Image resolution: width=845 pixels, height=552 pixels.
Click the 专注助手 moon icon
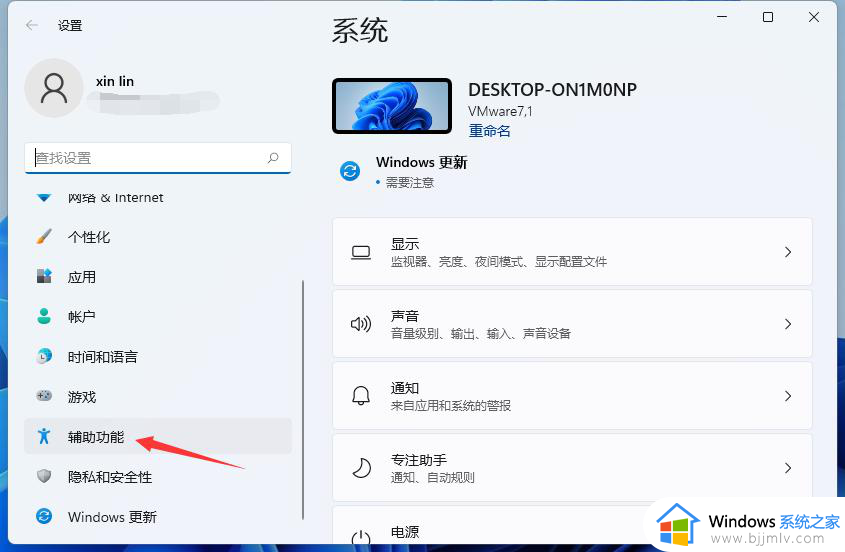click(x=361, y=468)
